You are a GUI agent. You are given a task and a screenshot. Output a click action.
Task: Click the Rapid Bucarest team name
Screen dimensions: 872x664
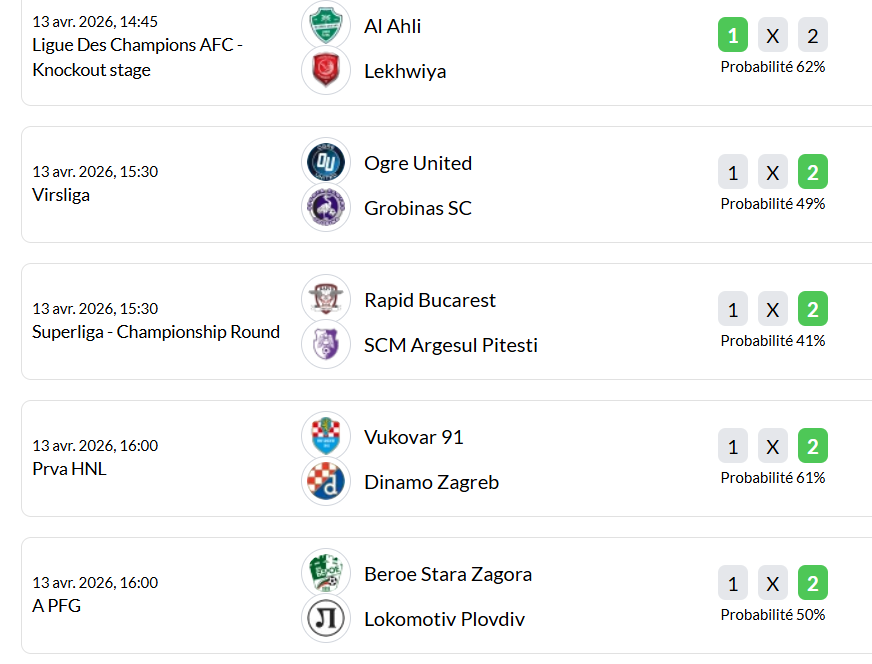[x=430, y=300]
